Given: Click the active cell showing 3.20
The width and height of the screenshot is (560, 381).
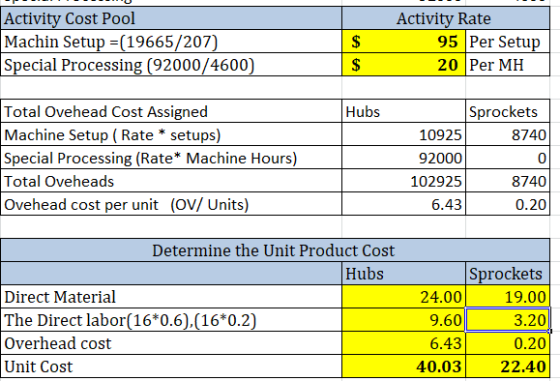Looking at the screenshot, I should (x=508, y=320).
